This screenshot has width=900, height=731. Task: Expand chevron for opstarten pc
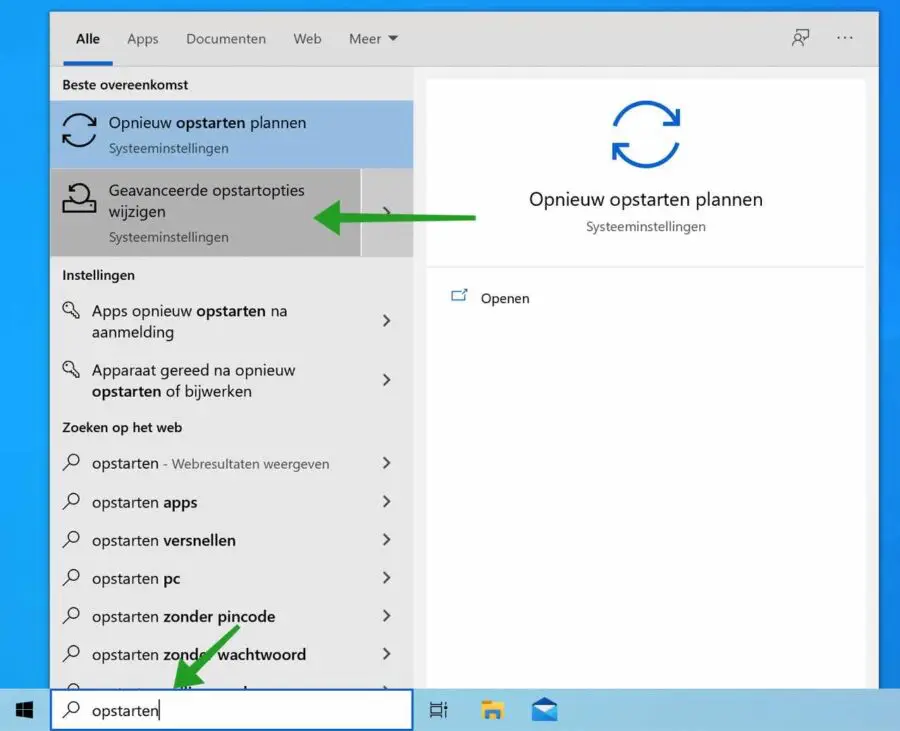[x=387, y=578]
